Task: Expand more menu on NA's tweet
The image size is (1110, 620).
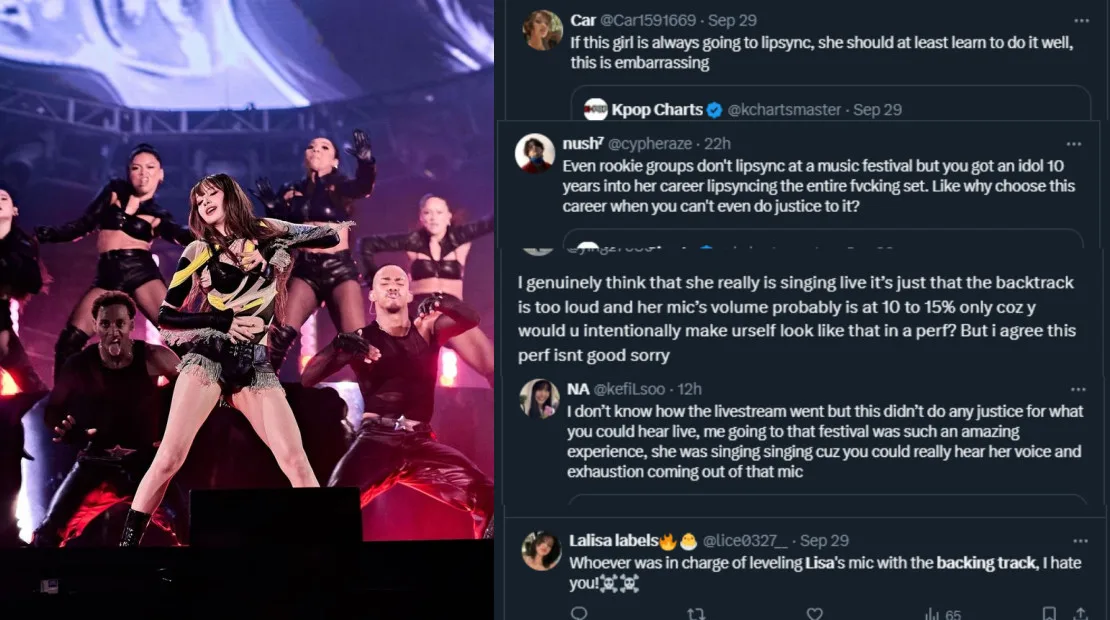Action: 1078,389
